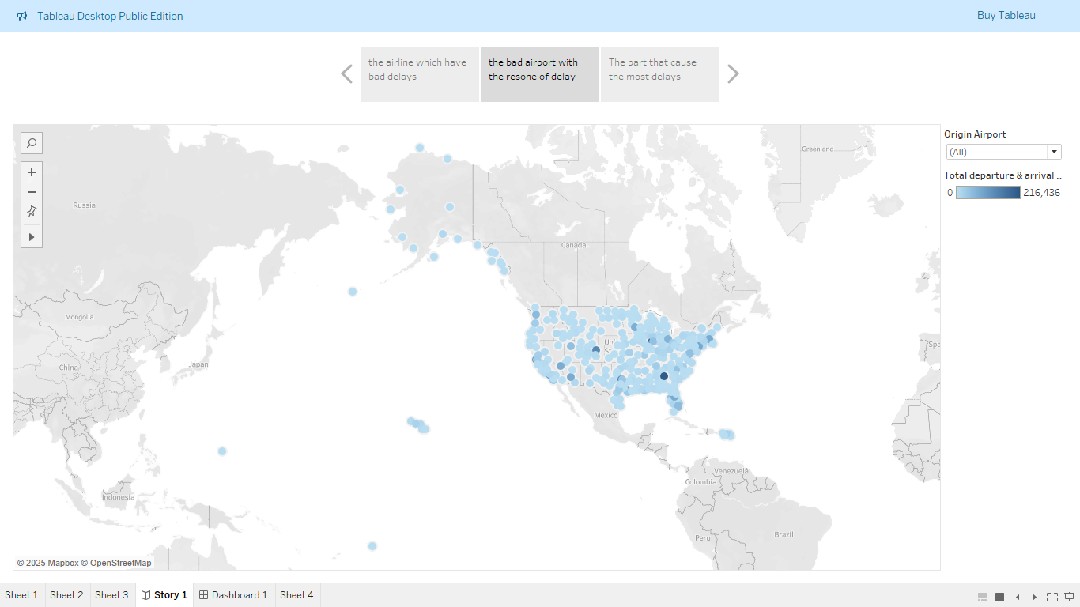Expand the map tools flyout arrow

32,237
